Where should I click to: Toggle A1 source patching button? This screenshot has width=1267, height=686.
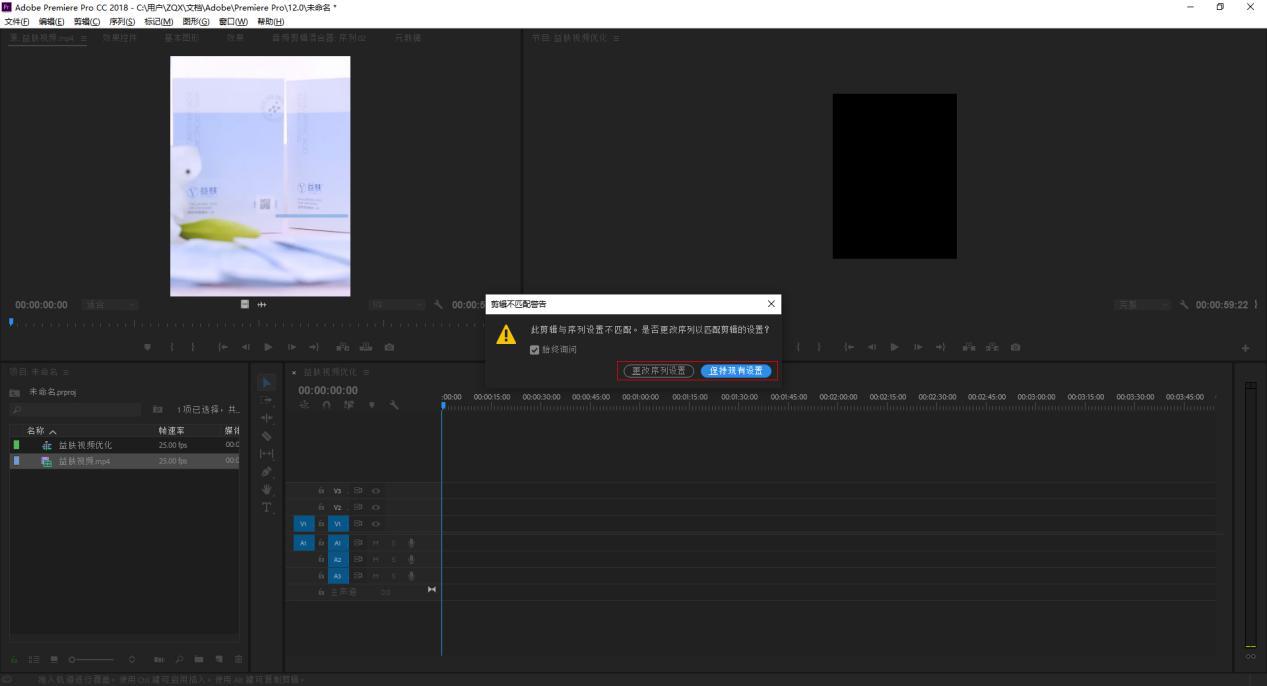coord(304,543)
